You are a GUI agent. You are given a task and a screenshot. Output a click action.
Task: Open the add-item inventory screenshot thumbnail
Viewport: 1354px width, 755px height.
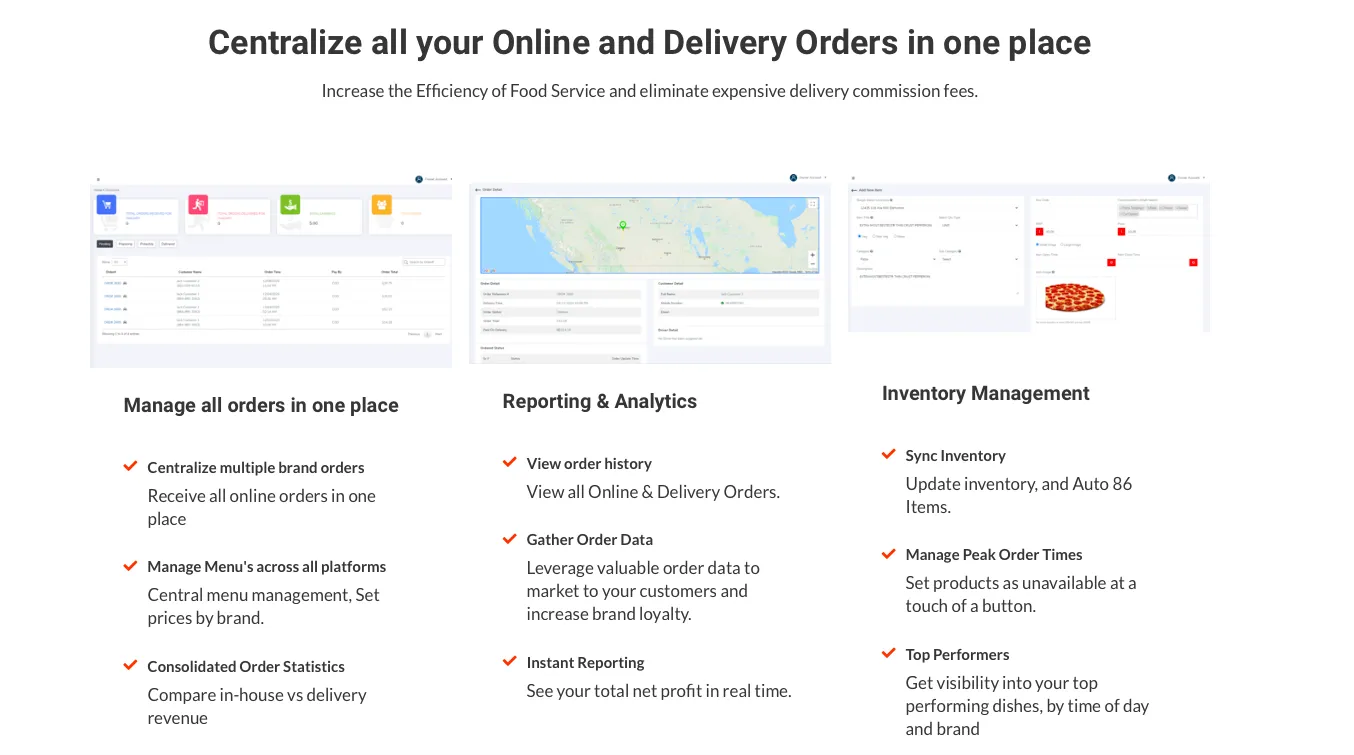click(x=1029, y=252)
